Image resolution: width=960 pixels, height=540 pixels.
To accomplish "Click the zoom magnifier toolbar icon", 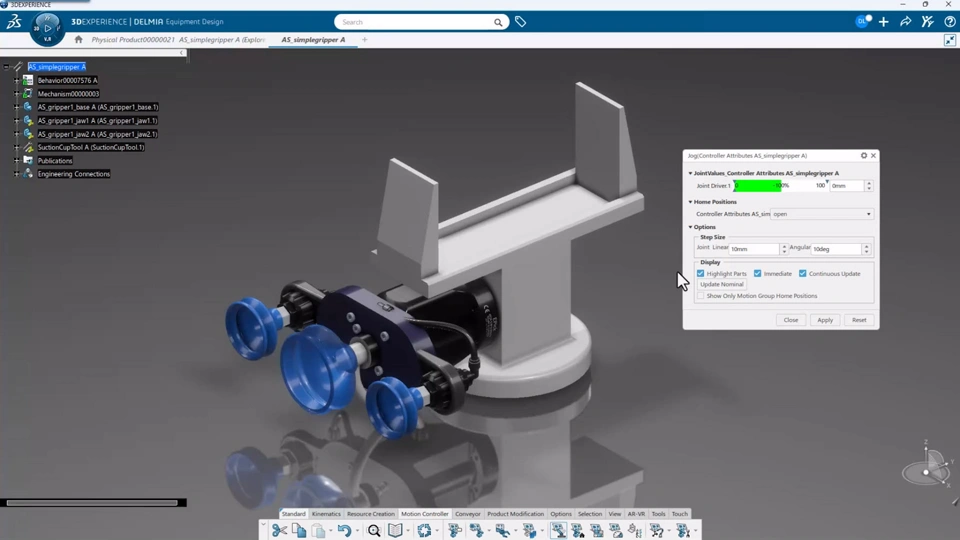I will coord(373,530).
